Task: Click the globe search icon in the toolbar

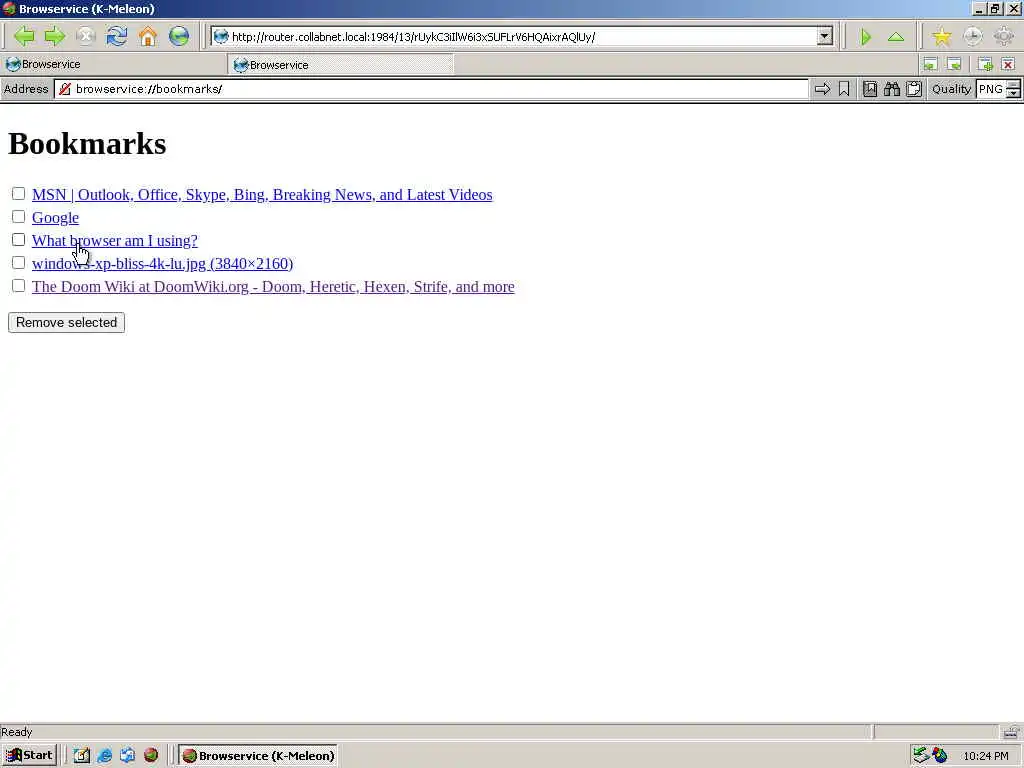Action: 179,36
